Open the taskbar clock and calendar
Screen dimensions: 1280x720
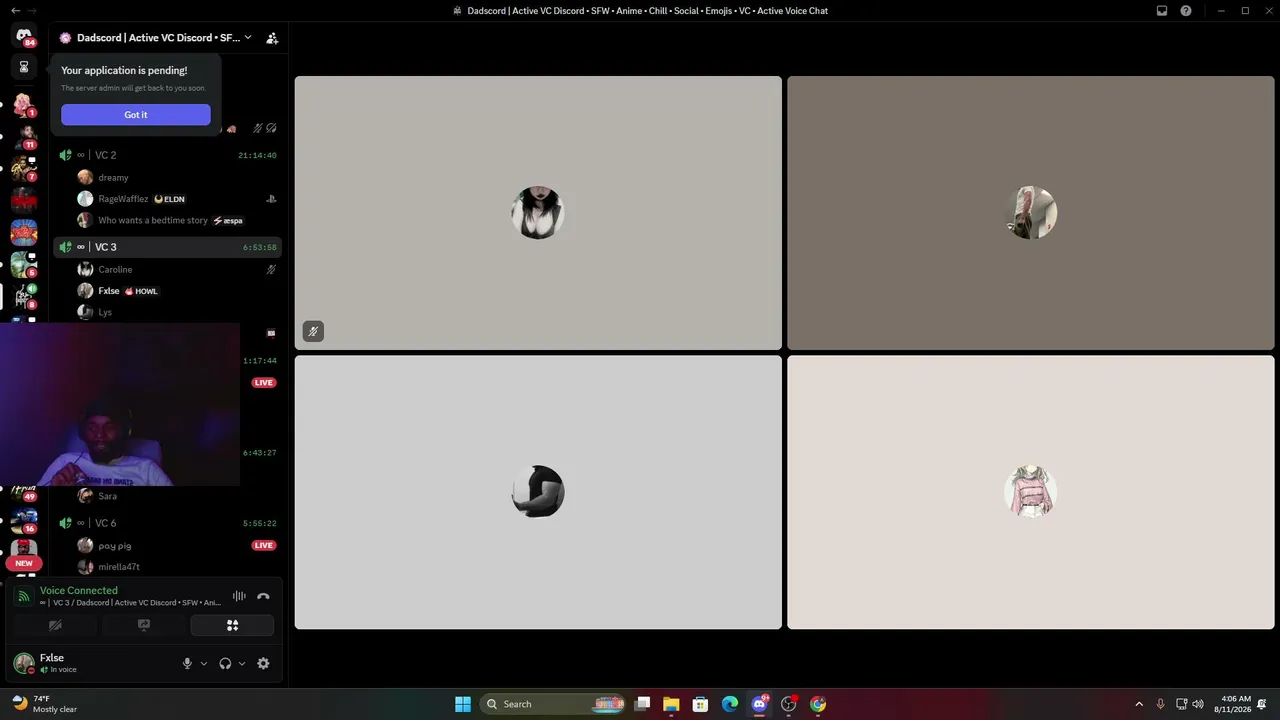1232,704
